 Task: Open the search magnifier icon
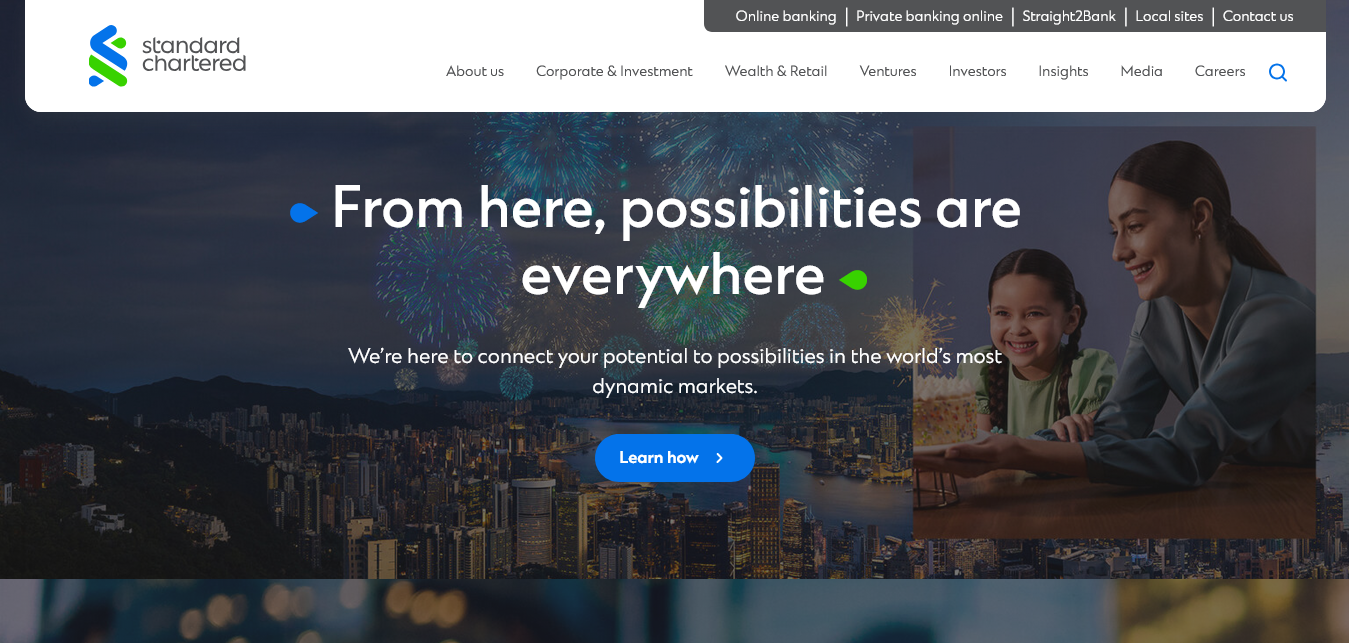coord(1278,72)
